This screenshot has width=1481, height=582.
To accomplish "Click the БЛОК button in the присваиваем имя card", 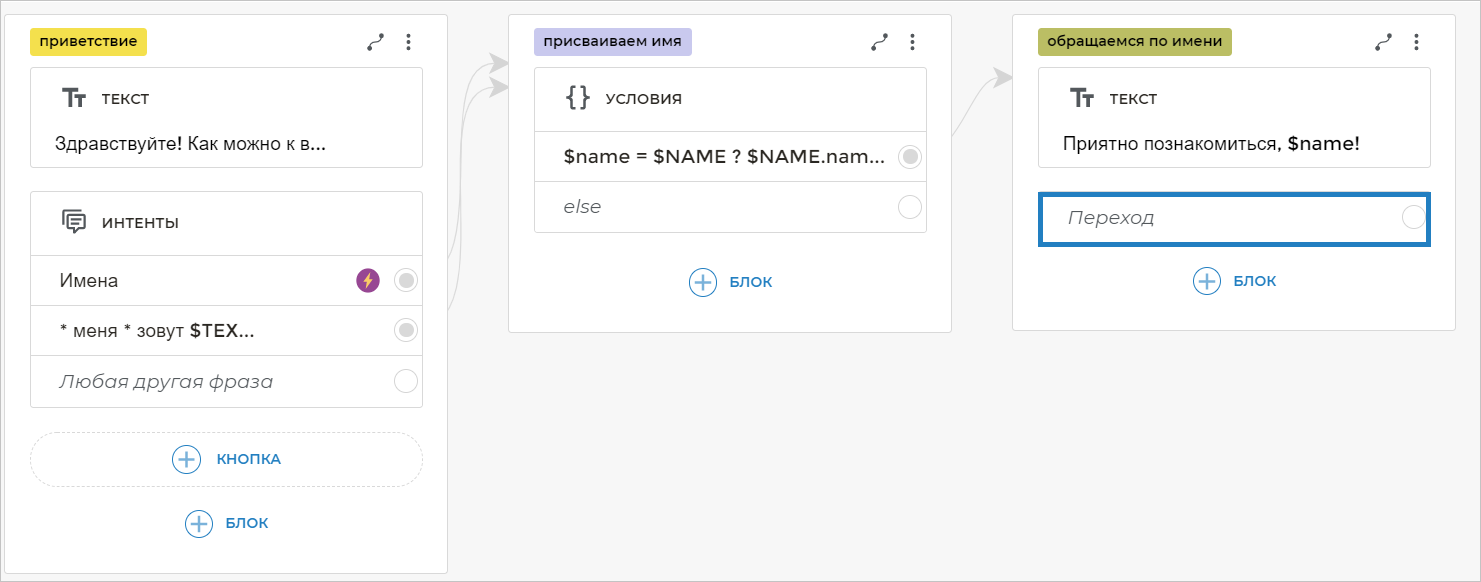I will point(731,282).
